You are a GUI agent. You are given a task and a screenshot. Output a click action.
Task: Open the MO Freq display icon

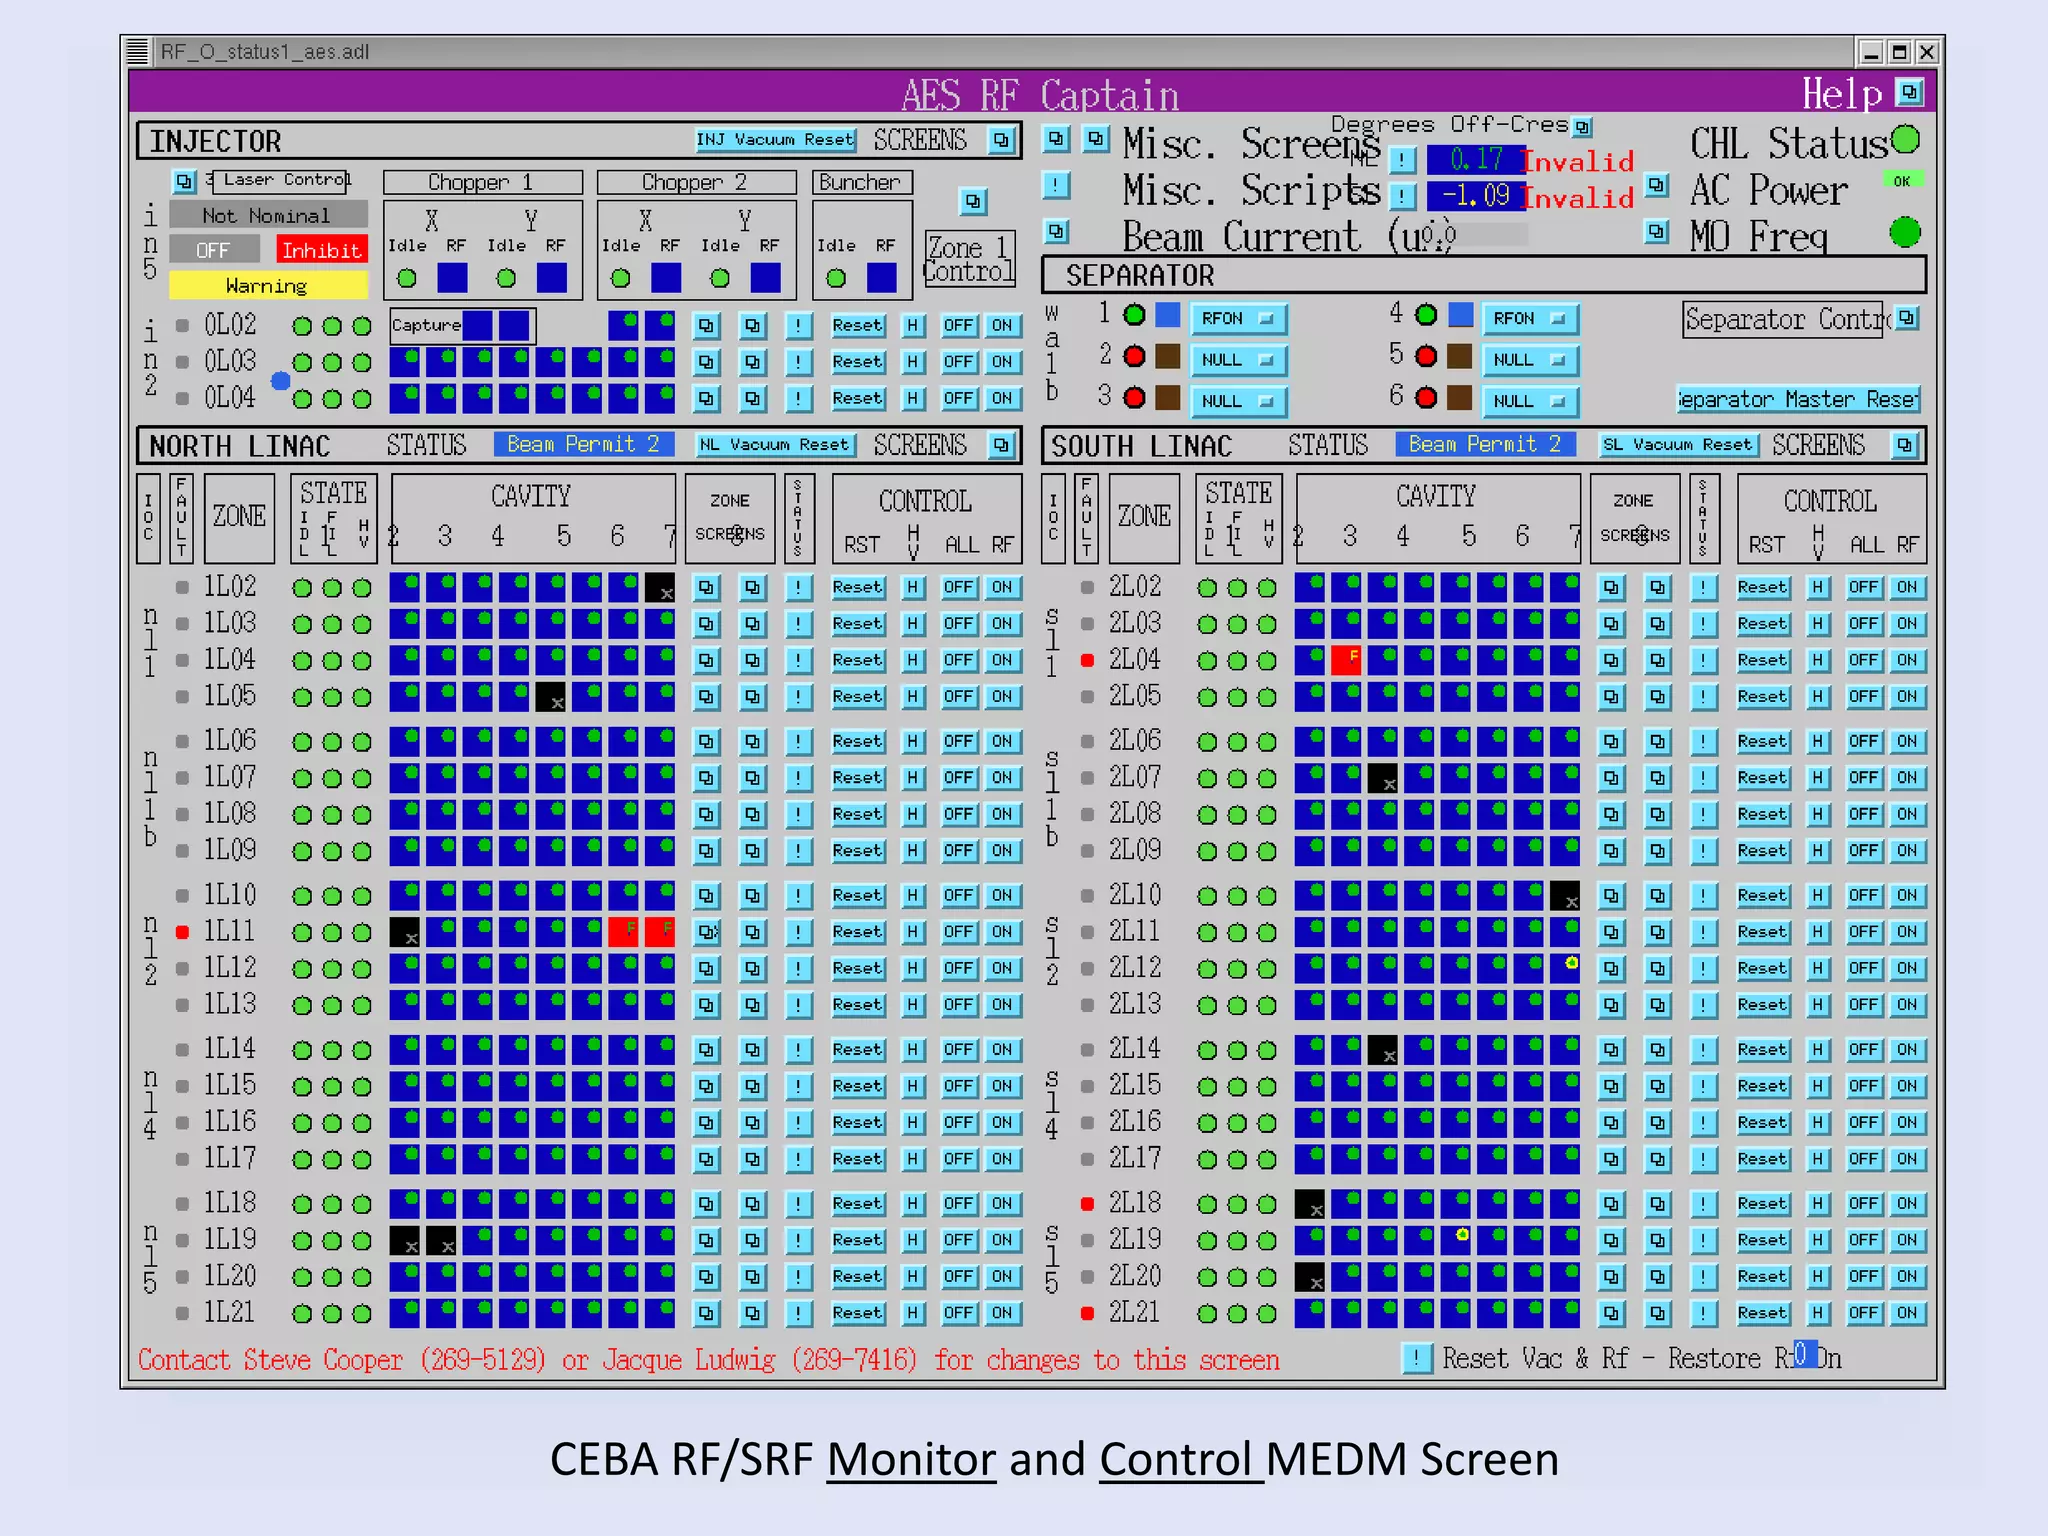1657,232
